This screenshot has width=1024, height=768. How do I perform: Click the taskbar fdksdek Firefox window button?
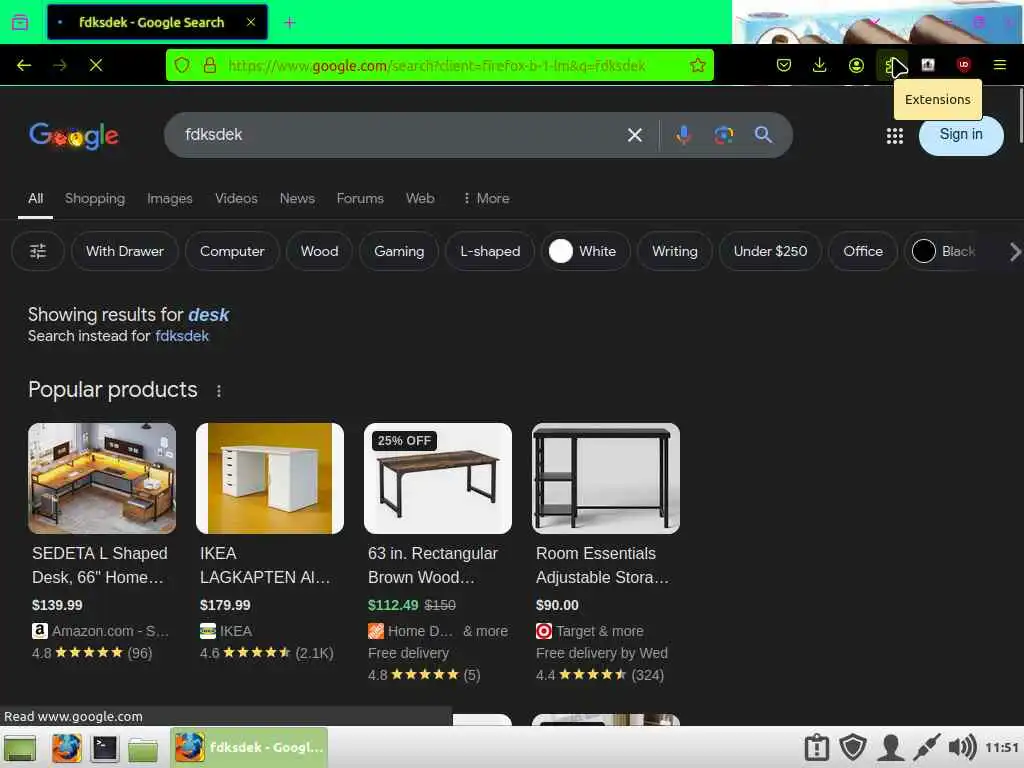249,747
